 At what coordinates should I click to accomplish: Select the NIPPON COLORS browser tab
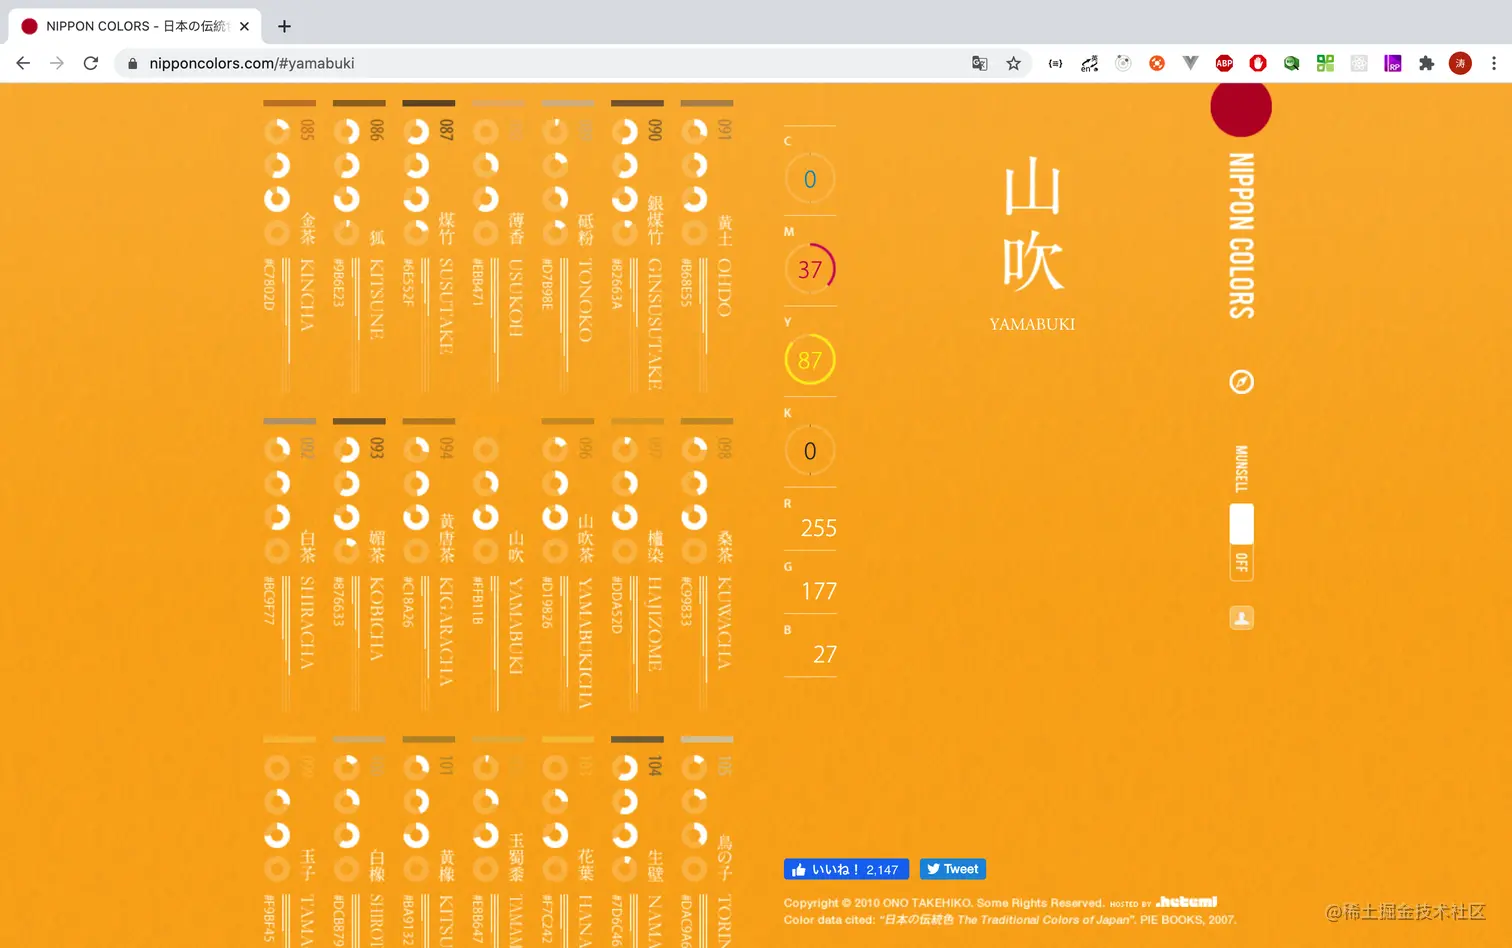click(x=135, y=26)
